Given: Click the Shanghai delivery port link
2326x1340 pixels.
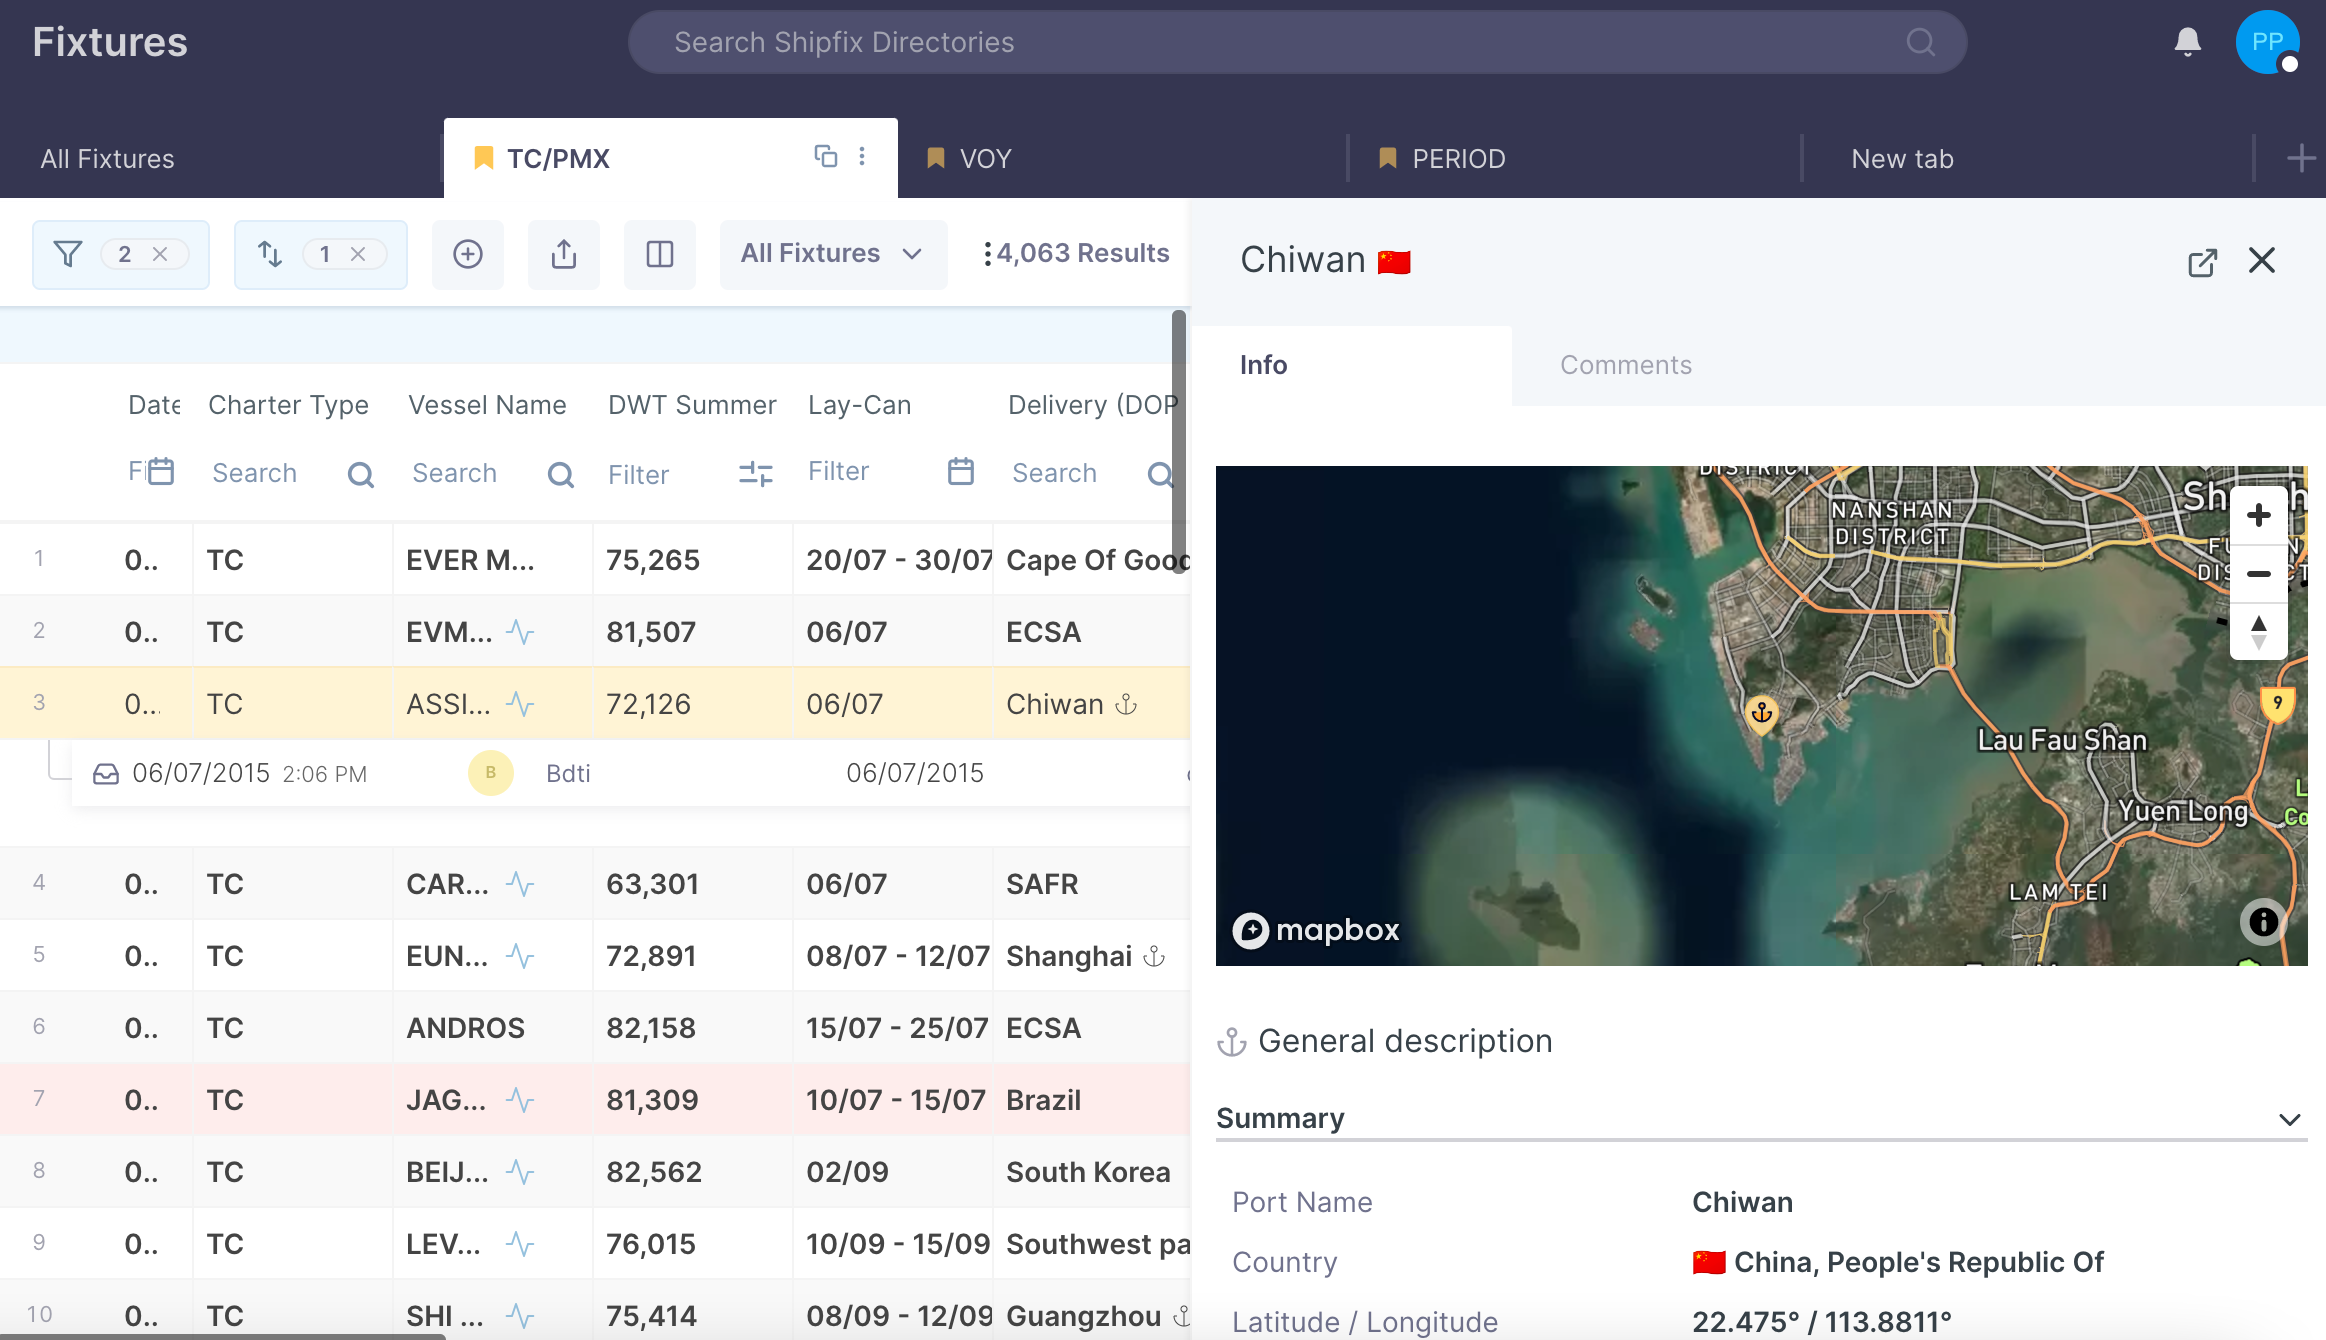Looking at the screenshot, I should 1069,956.
